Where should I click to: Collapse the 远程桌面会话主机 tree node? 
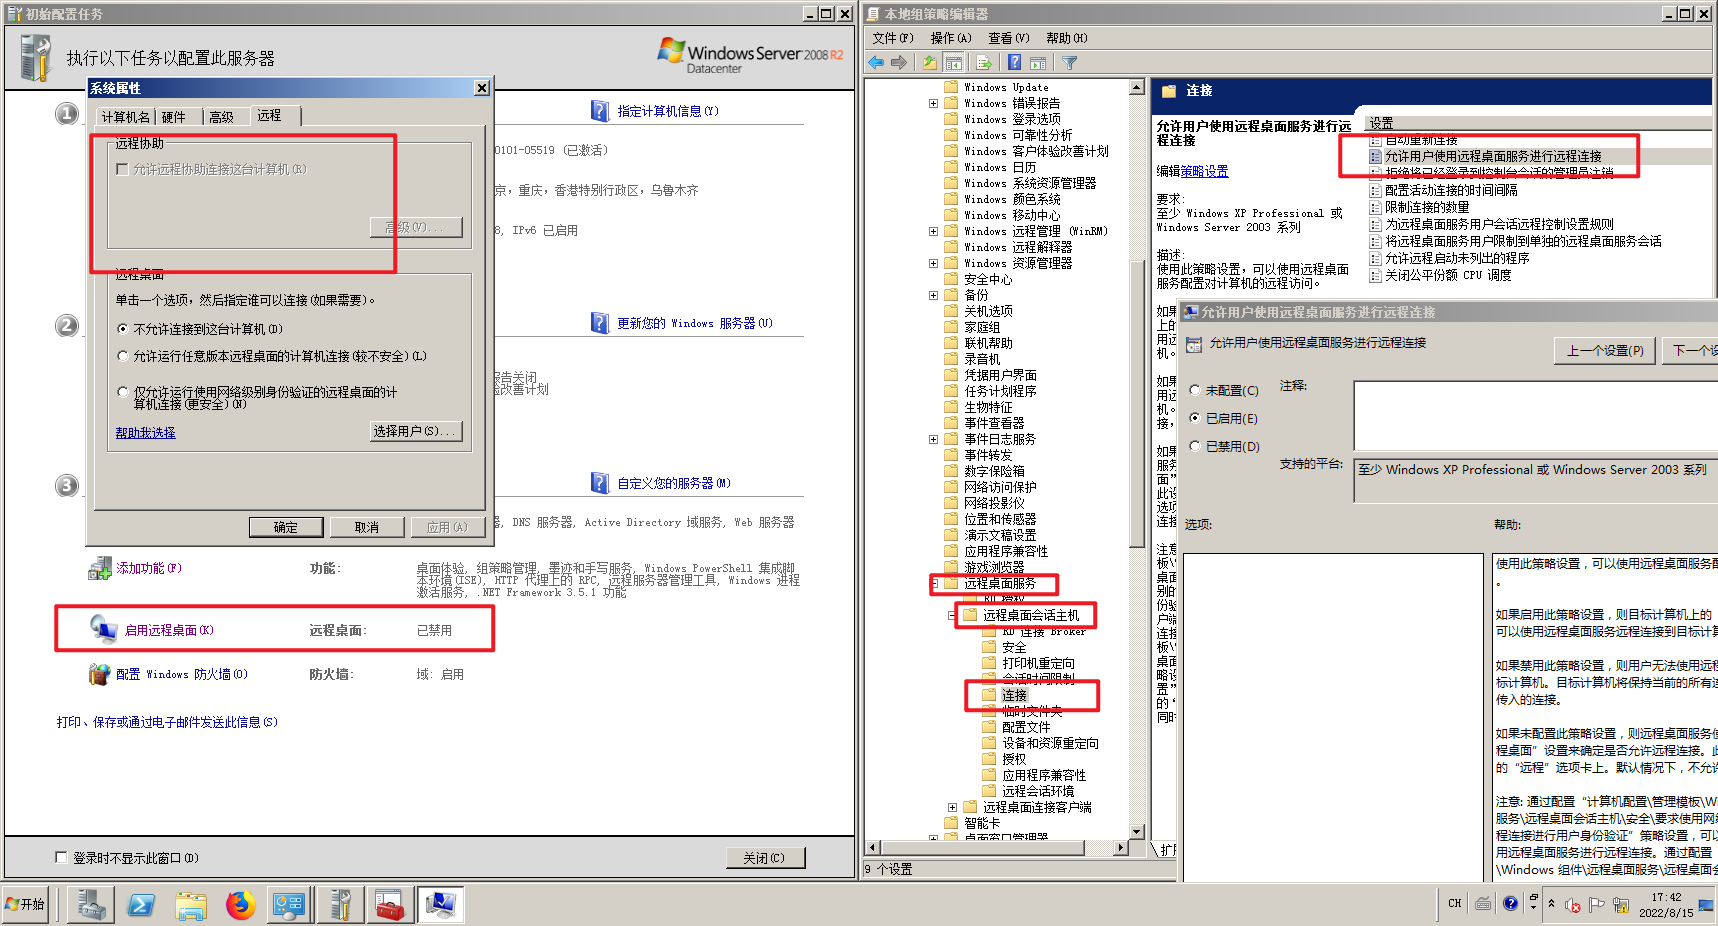click(952, 615)
